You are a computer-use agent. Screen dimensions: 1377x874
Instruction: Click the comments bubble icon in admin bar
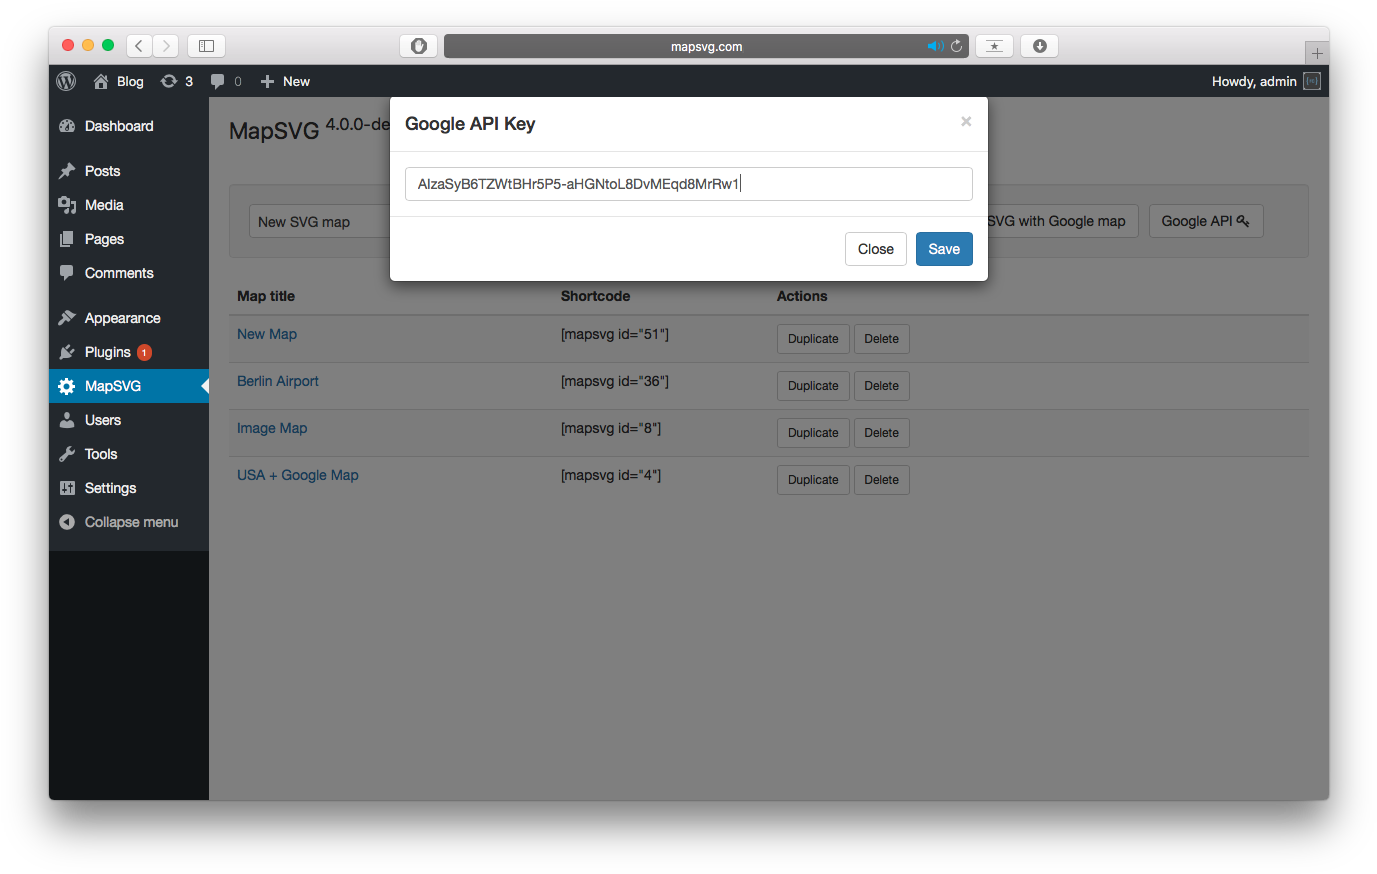coord(218,81)
